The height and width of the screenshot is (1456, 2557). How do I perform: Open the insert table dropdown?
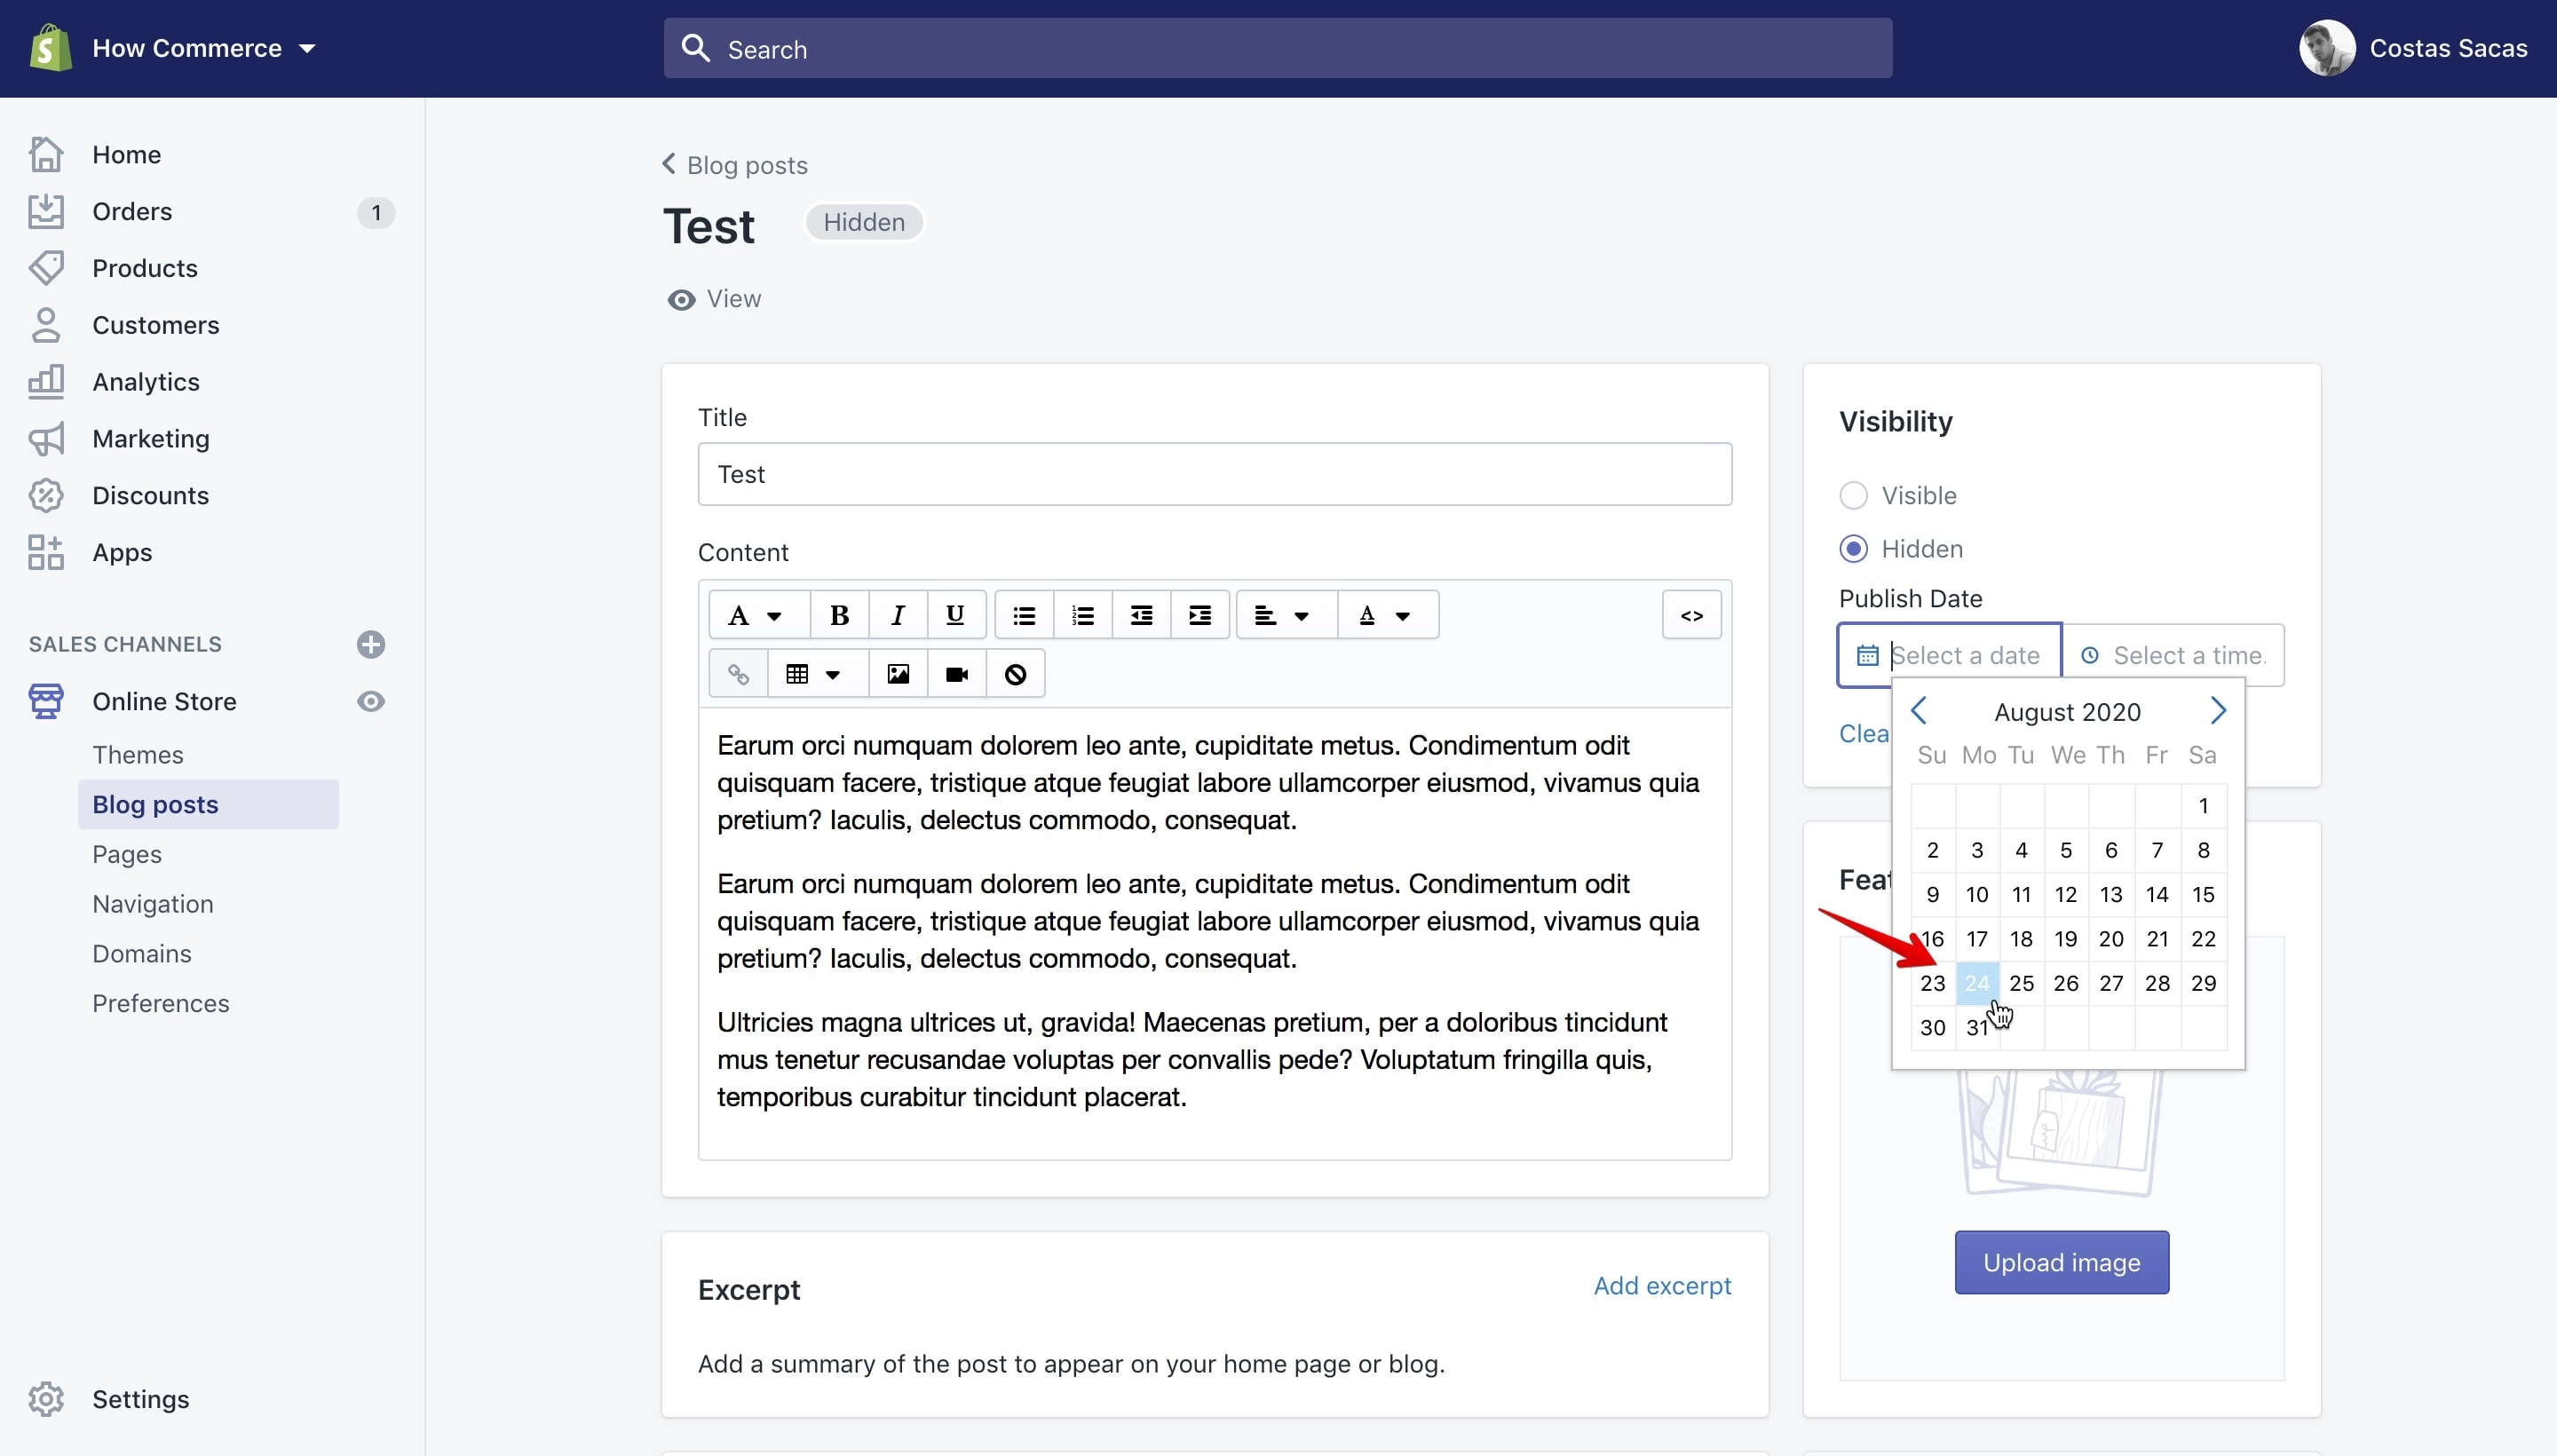point(817,674)
